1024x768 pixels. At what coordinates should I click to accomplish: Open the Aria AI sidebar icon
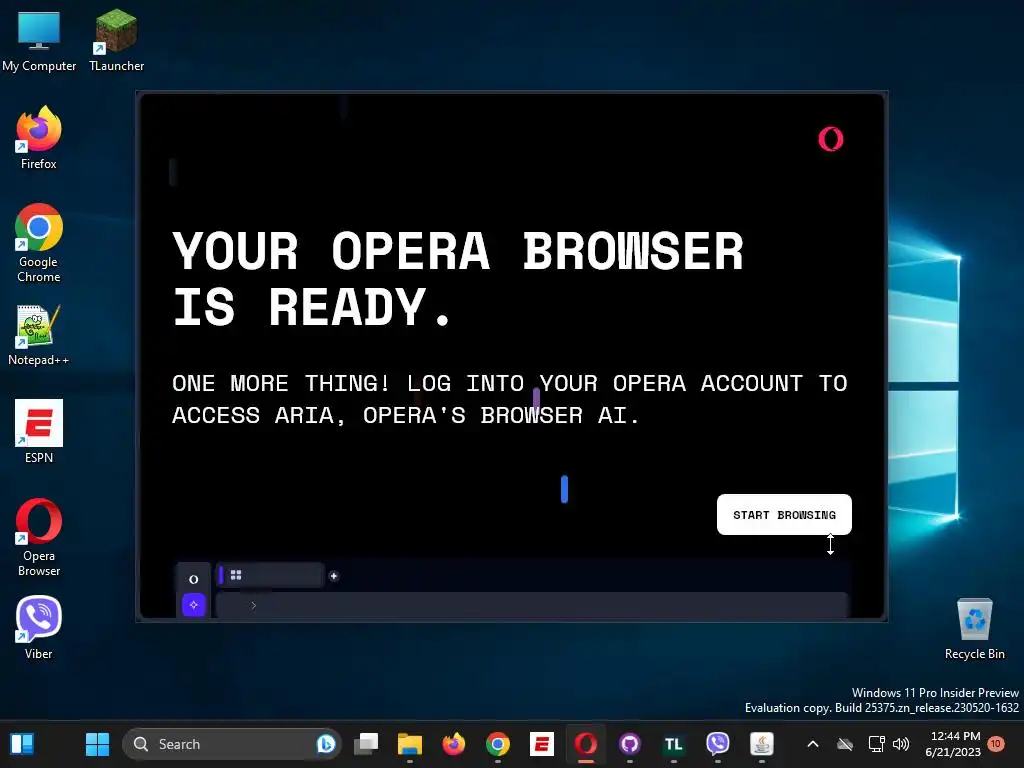(x=193, y=605)
